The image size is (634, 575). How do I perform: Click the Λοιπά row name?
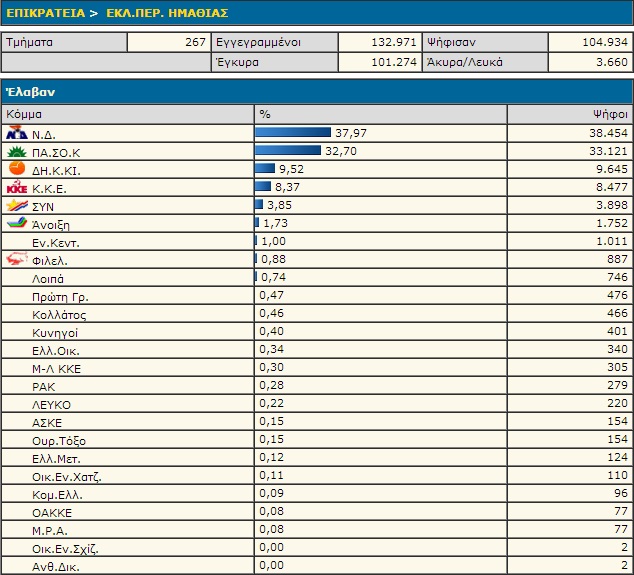pos(48,279)
